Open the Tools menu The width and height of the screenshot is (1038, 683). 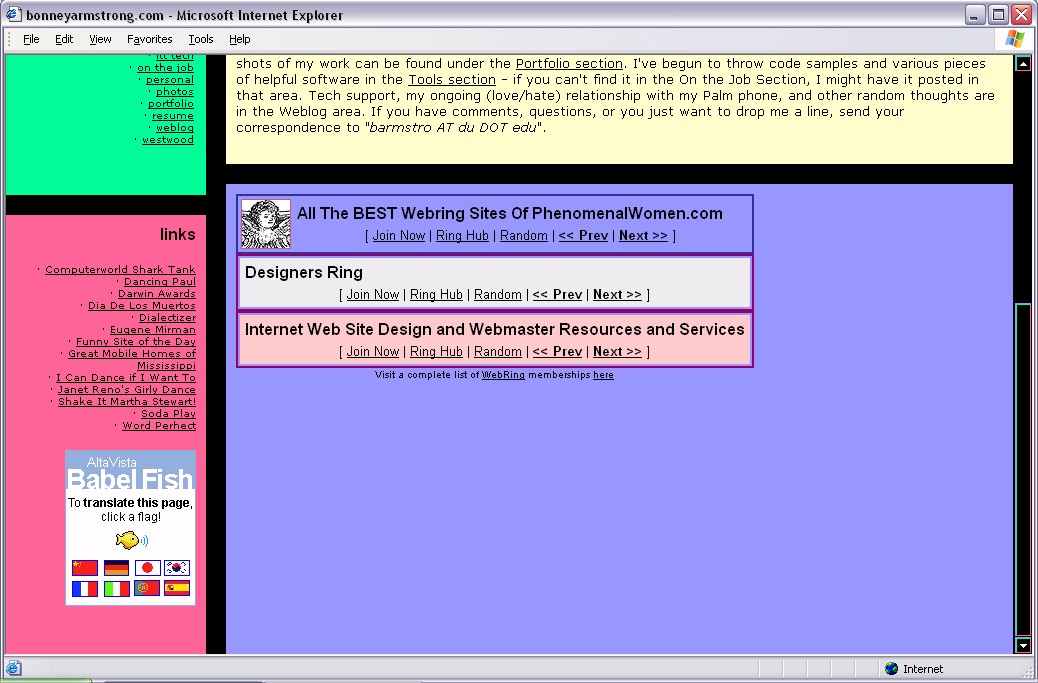(x=201, y=39)
